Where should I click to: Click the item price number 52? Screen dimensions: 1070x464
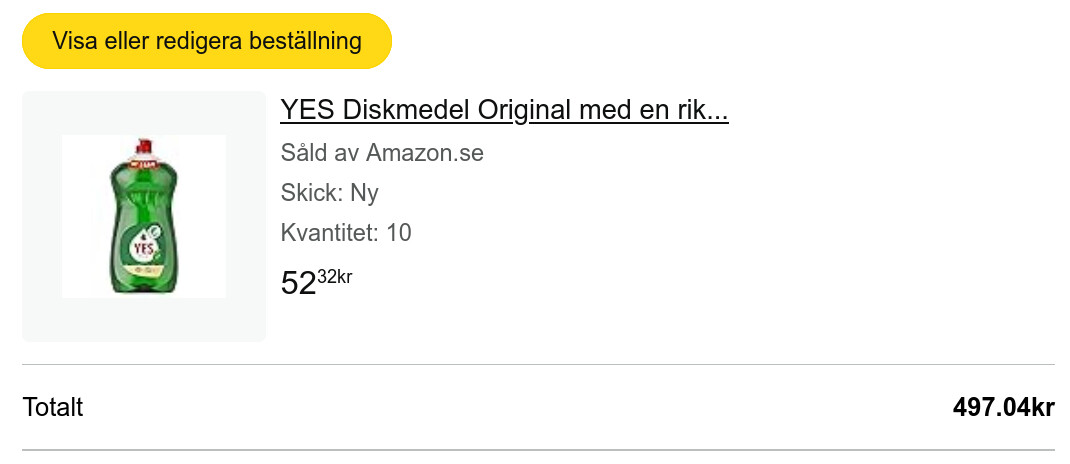pyautogui.click(x=298, y=284)
